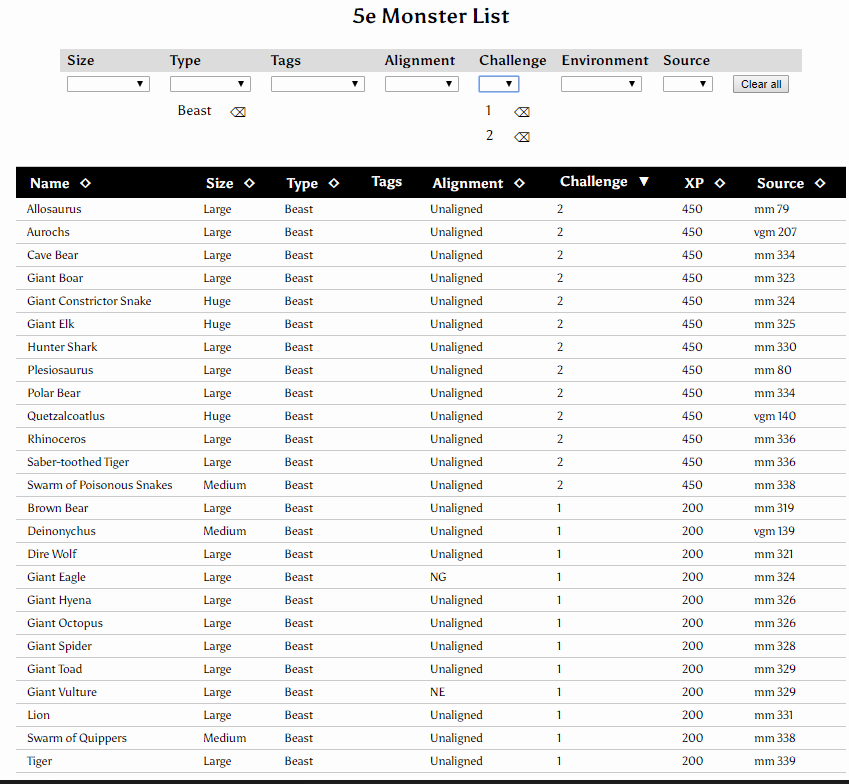The width and height of the screenshot is (849, 784).
Task: Expand the Tags filter dropdown
Action: [x=317, y=84]
